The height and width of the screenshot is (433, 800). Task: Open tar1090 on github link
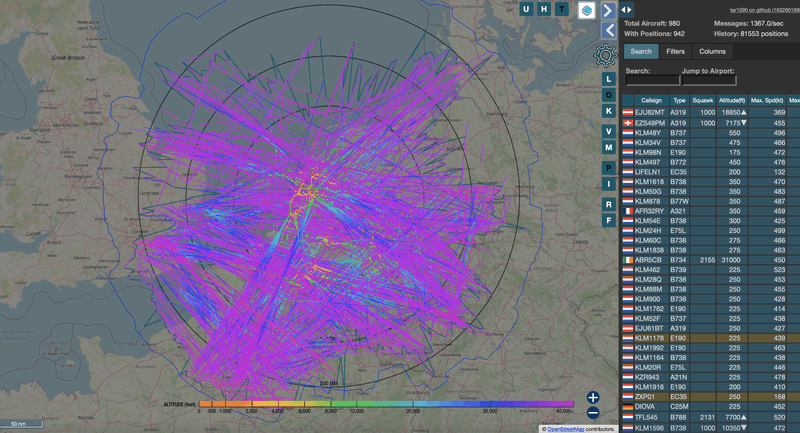765,10
